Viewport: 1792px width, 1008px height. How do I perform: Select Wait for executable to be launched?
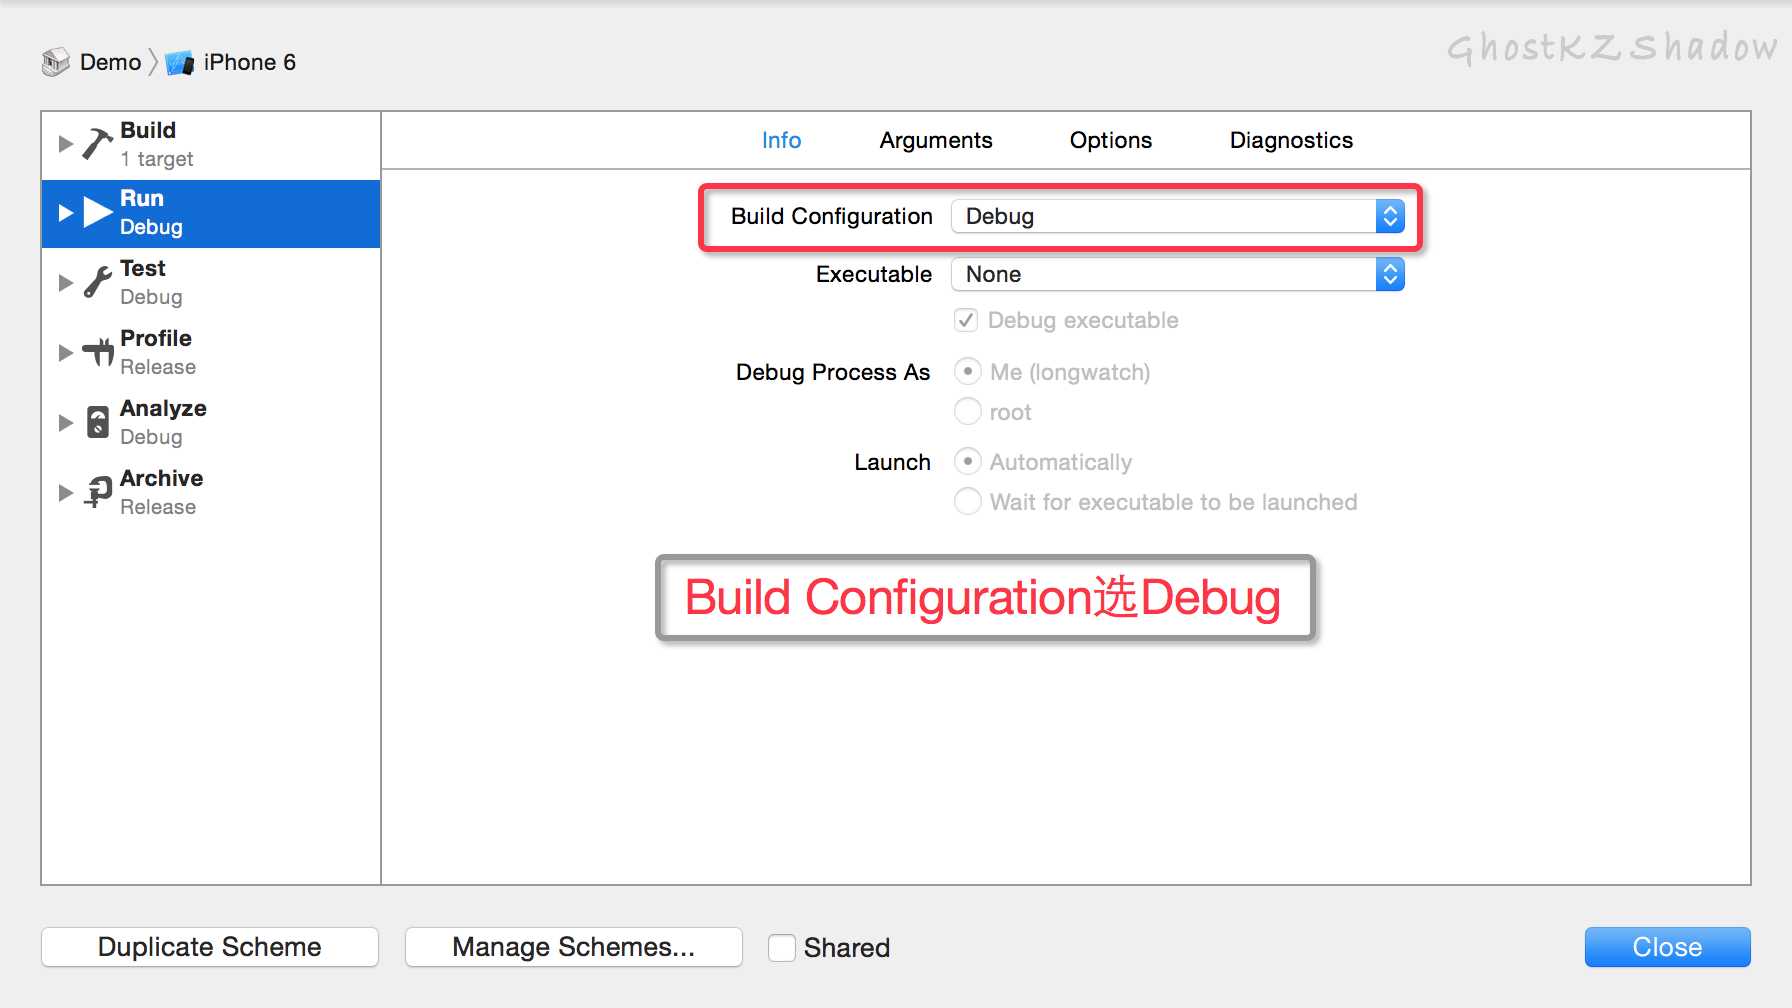pos(967,501)
